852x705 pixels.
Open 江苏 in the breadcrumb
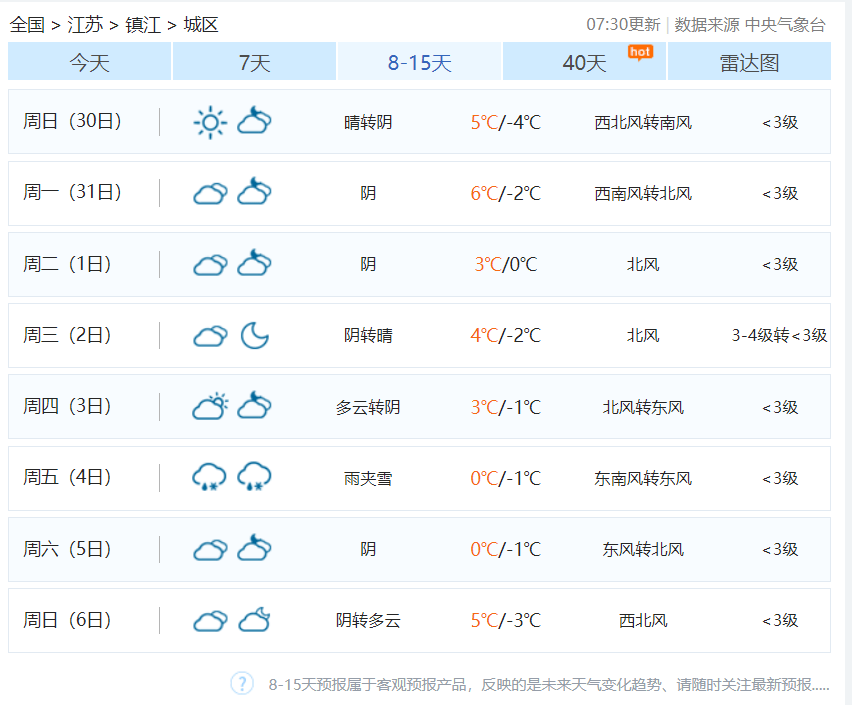coord(85,24)
